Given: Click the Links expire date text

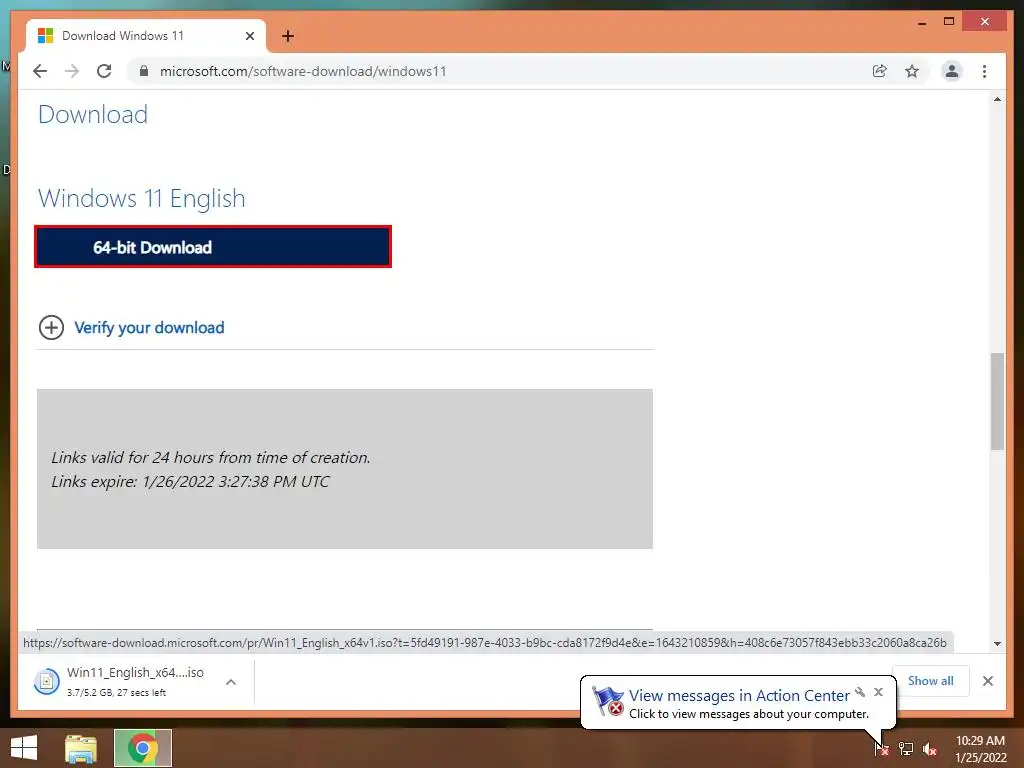Looking at the screenshot, I should [x=190, y=481].
